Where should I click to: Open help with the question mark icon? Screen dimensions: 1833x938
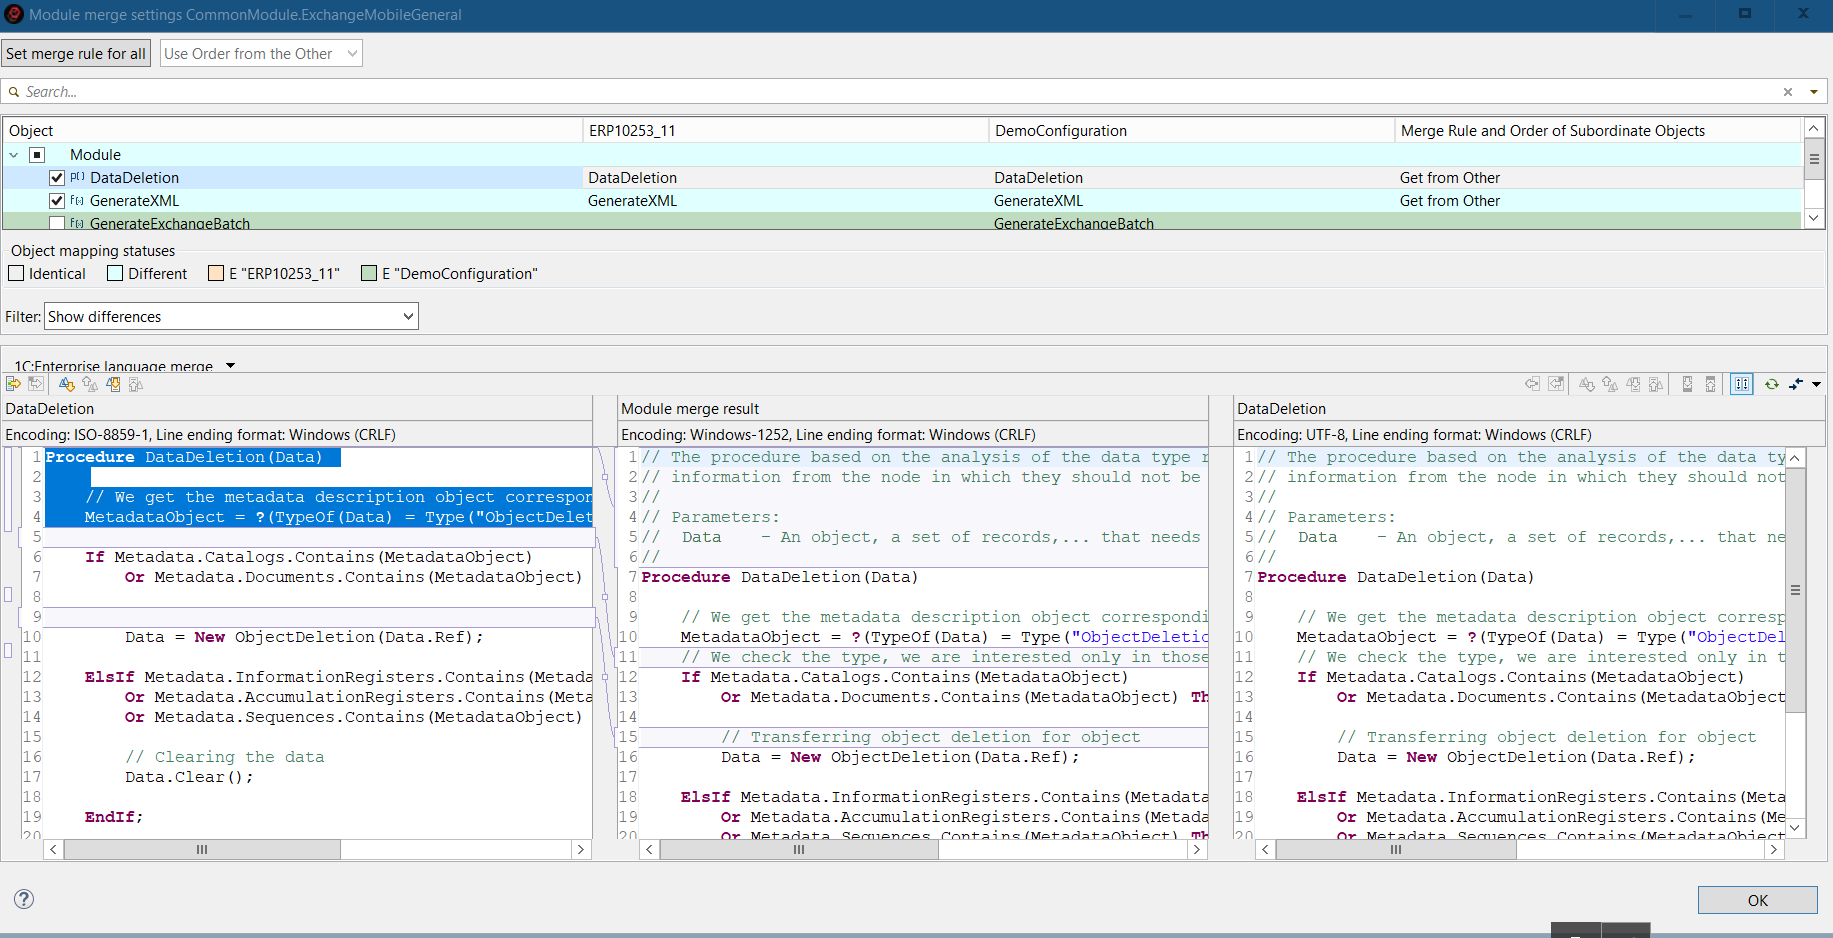click(24, 899)
